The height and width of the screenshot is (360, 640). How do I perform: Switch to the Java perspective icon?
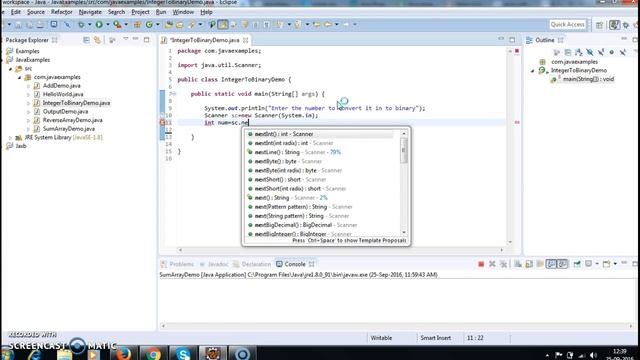pyautogui.click(x=614, y=25)
